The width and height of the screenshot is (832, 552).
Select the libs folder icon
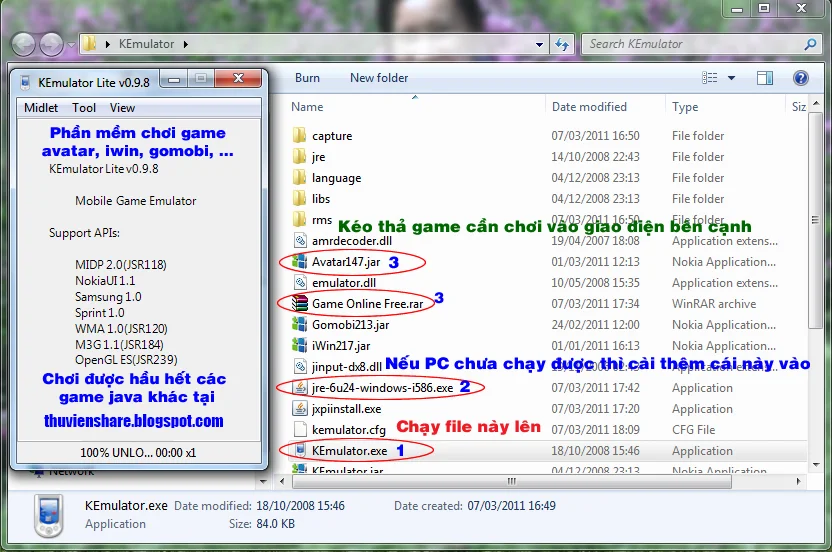point(299,199)
